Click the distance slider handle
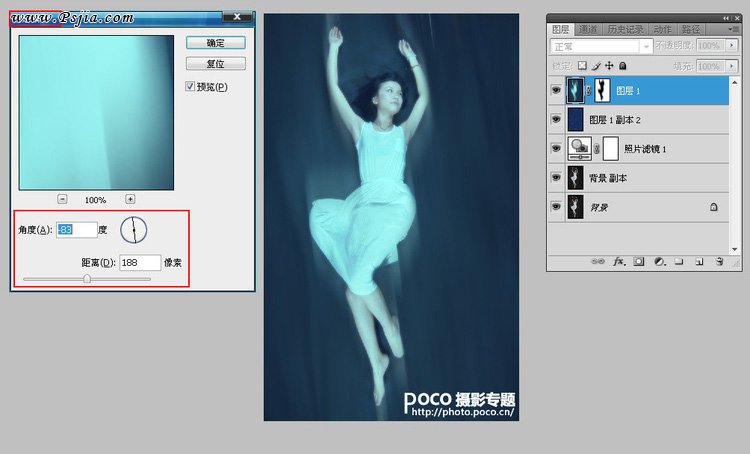The height and width of the screenshot is (454, 750). click(x=87, y=279)
